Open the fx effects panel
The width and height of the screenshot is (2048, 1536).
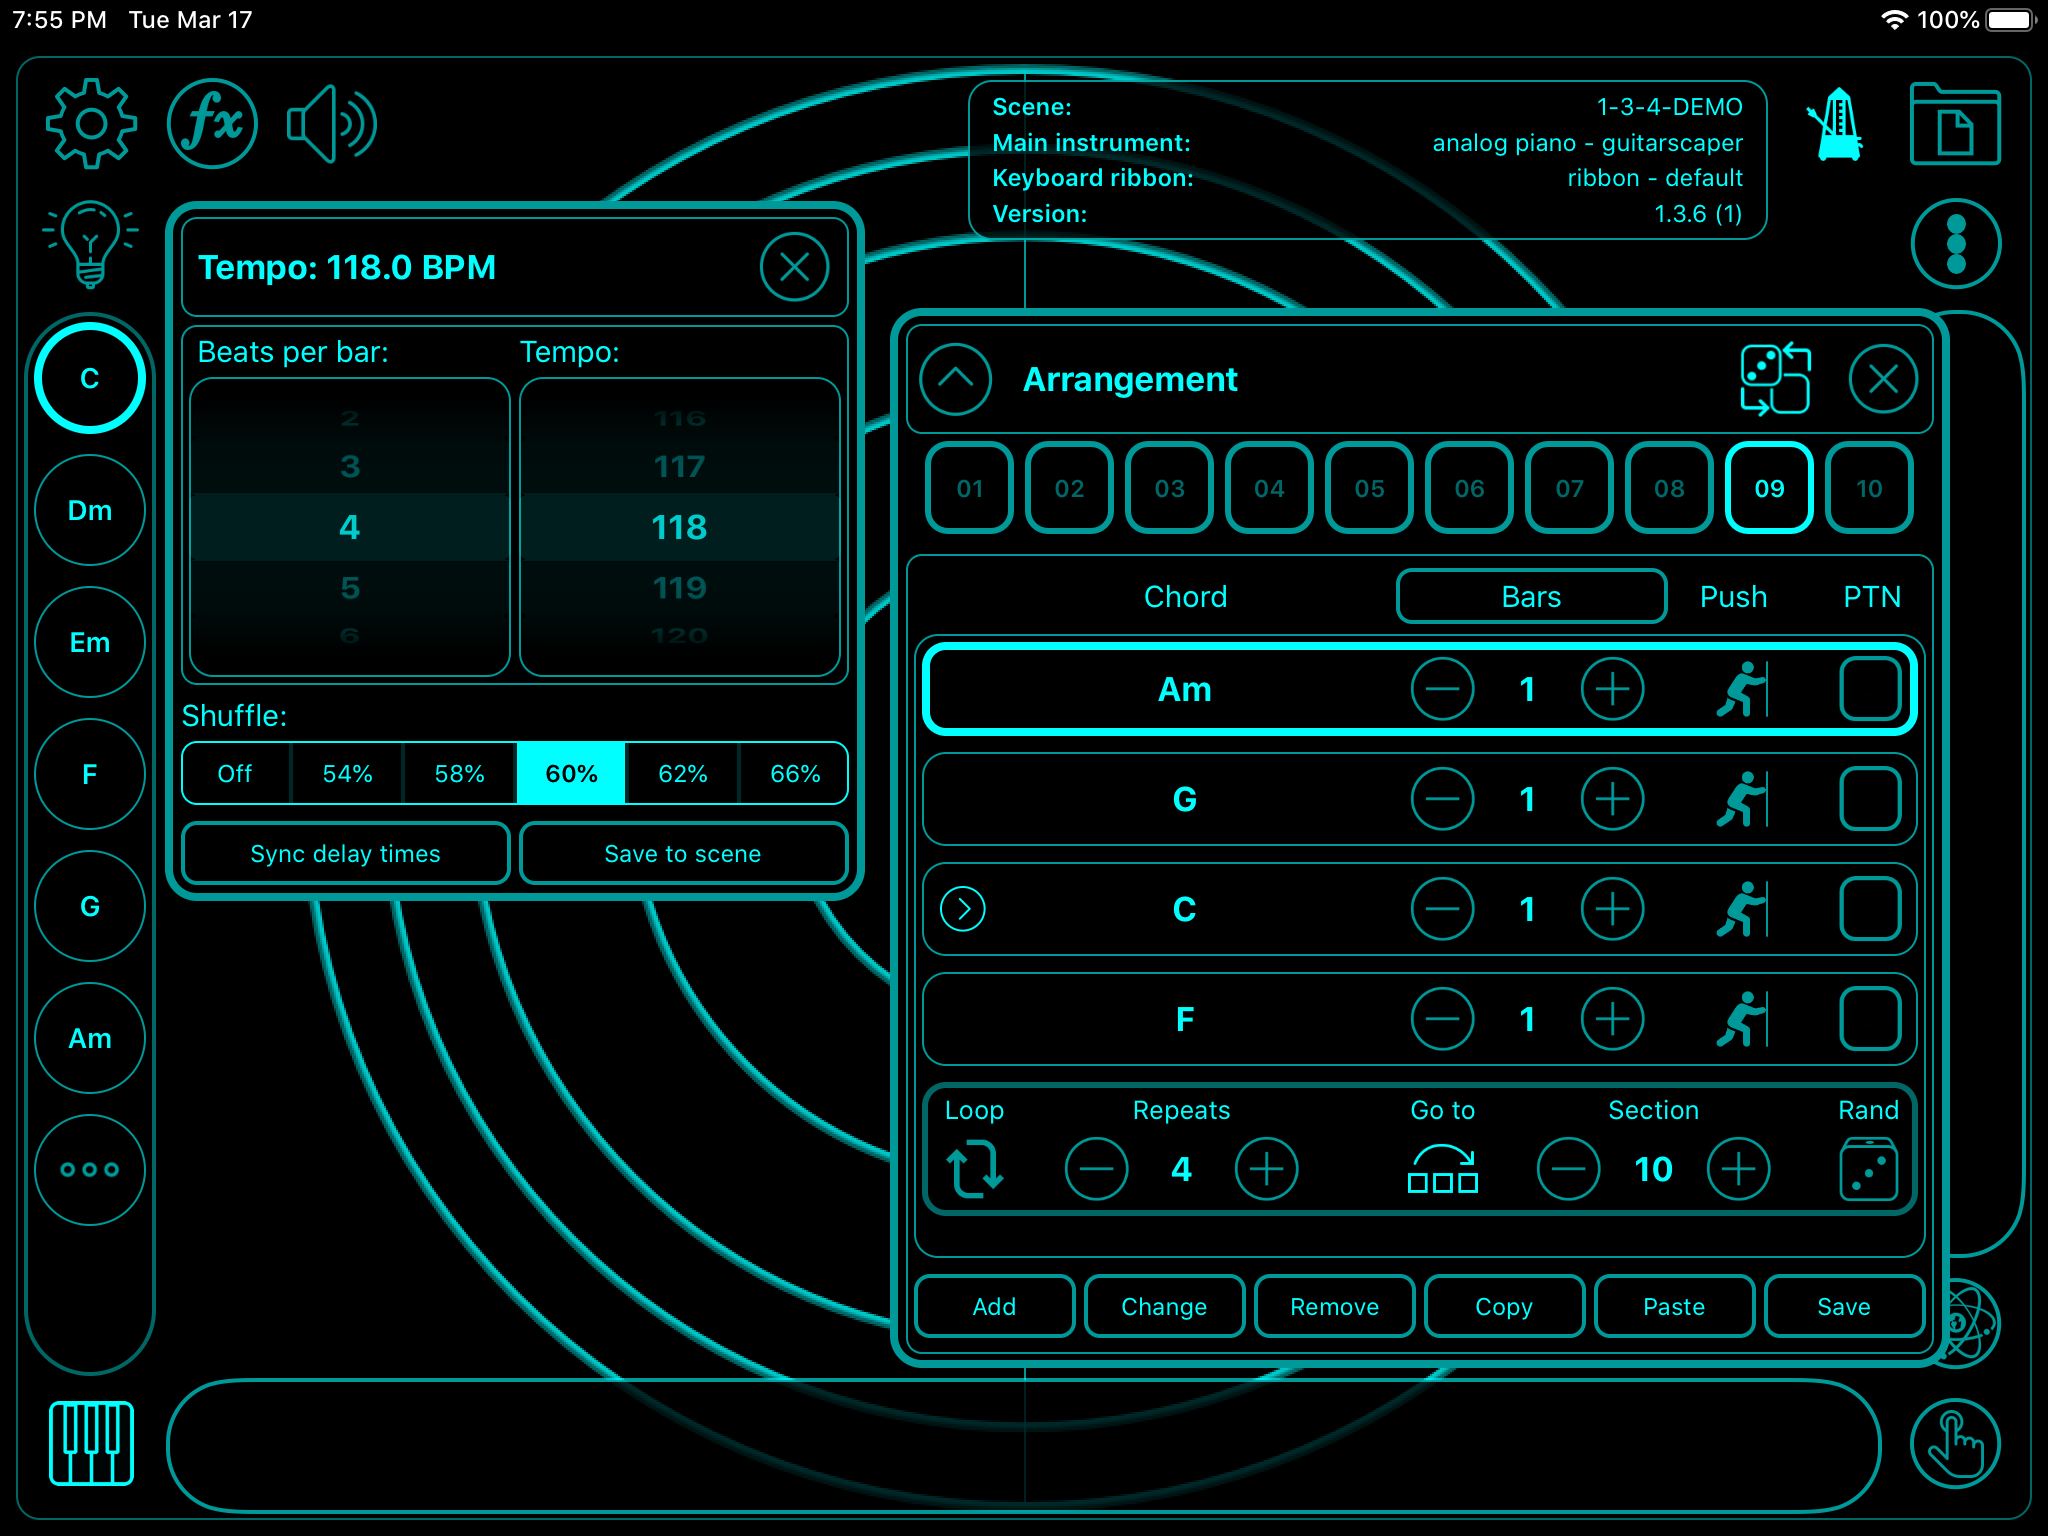tap(212, 124)
